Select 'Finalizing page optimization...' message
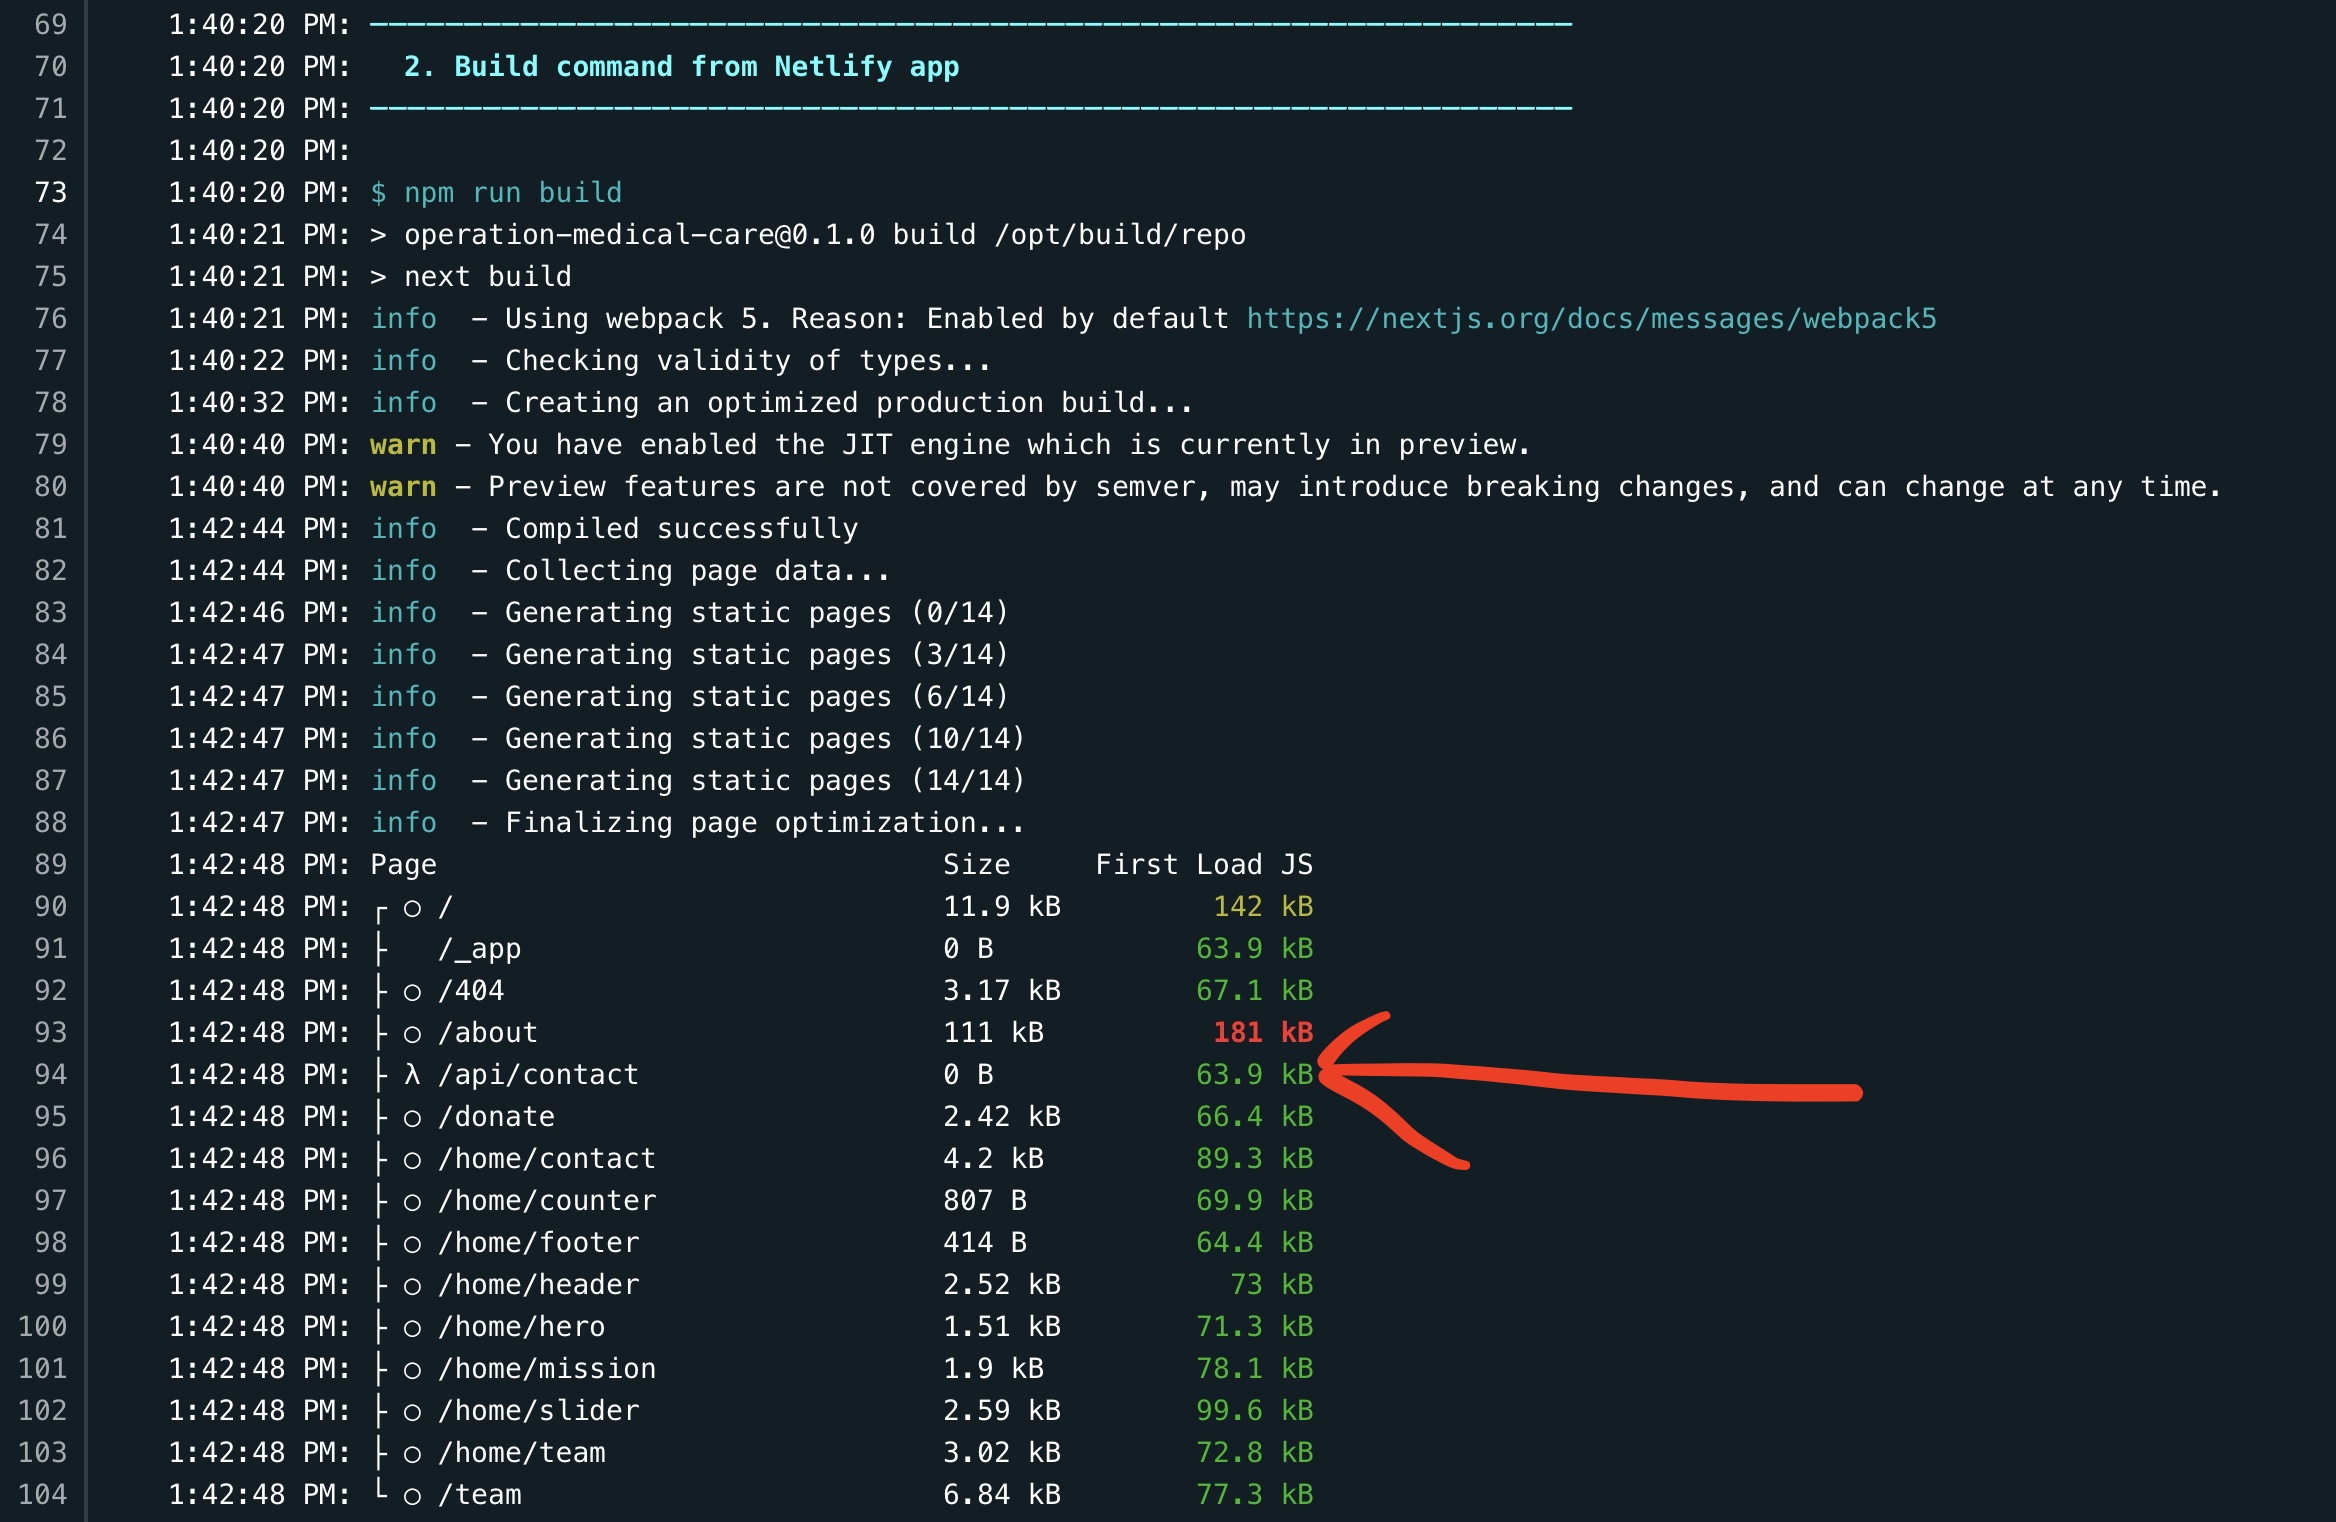This screenshot has width=2336, height=1522. pyautogui.click(x=765, y=823)
